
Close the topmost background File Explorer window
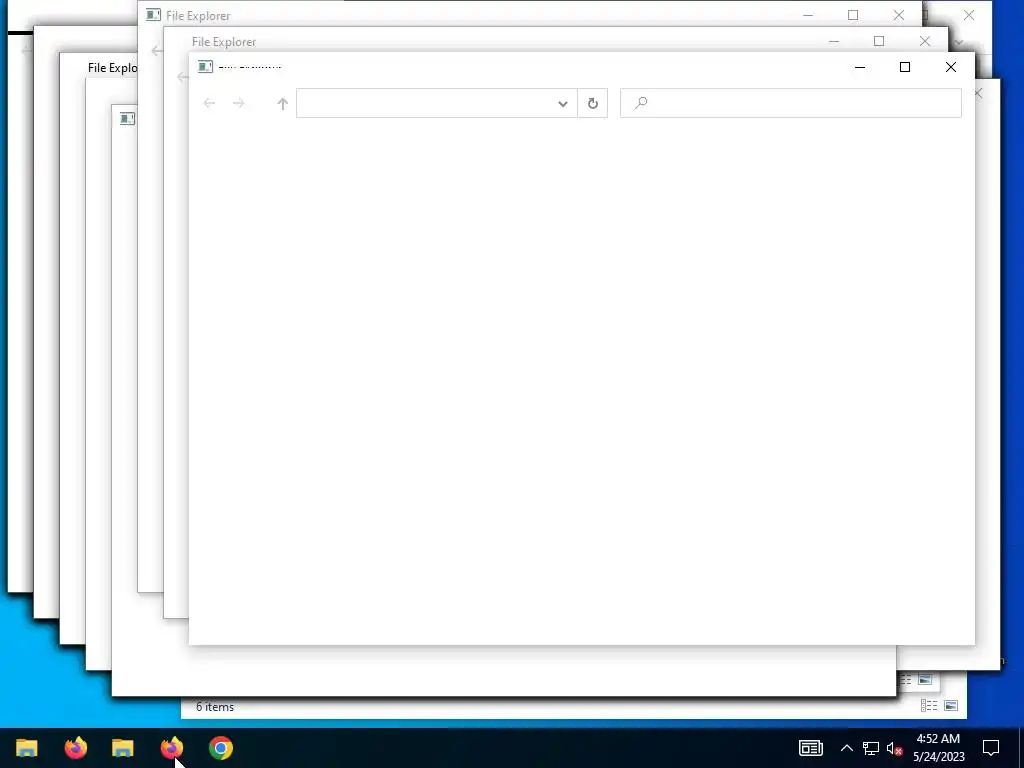[x=899, y=15]
